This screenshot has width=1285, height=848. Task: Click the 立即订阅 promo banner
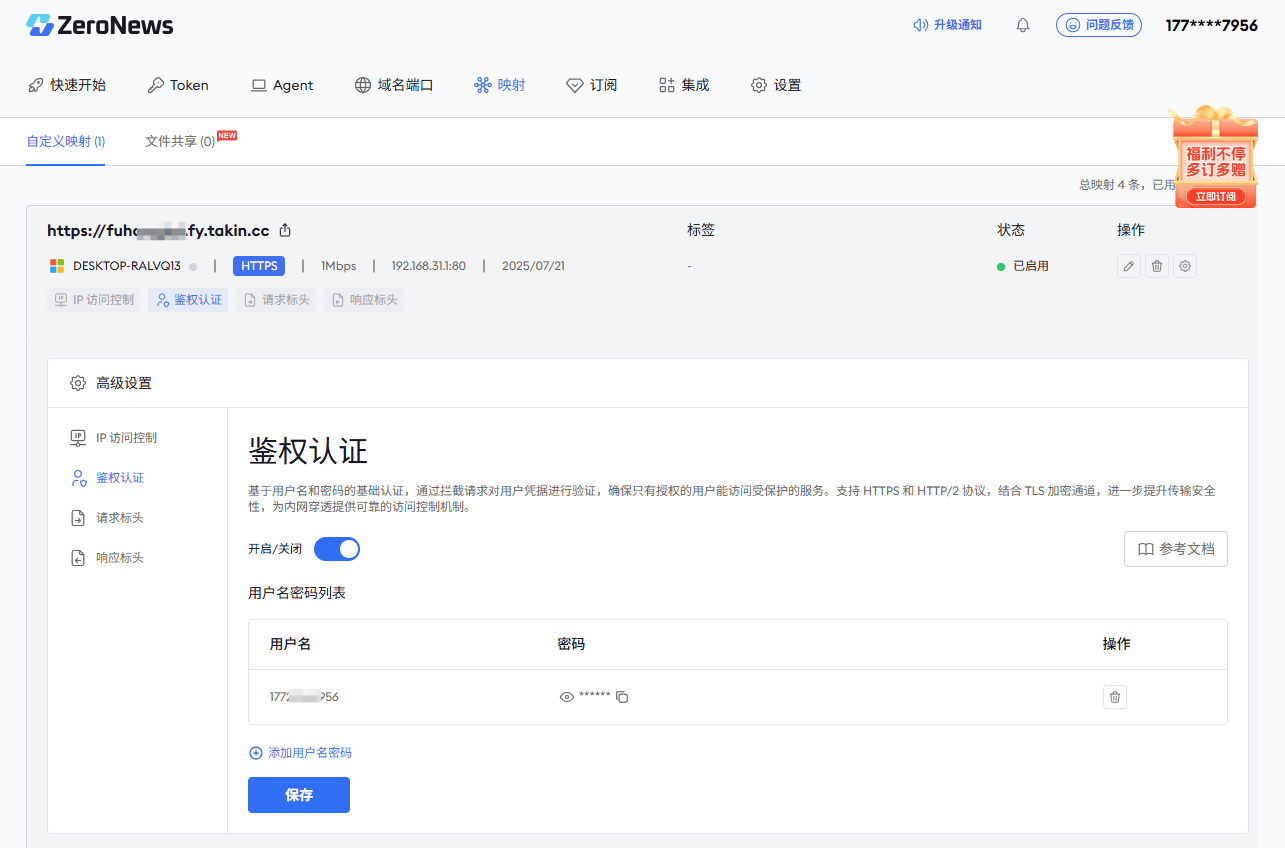[x=1214, y=196]
